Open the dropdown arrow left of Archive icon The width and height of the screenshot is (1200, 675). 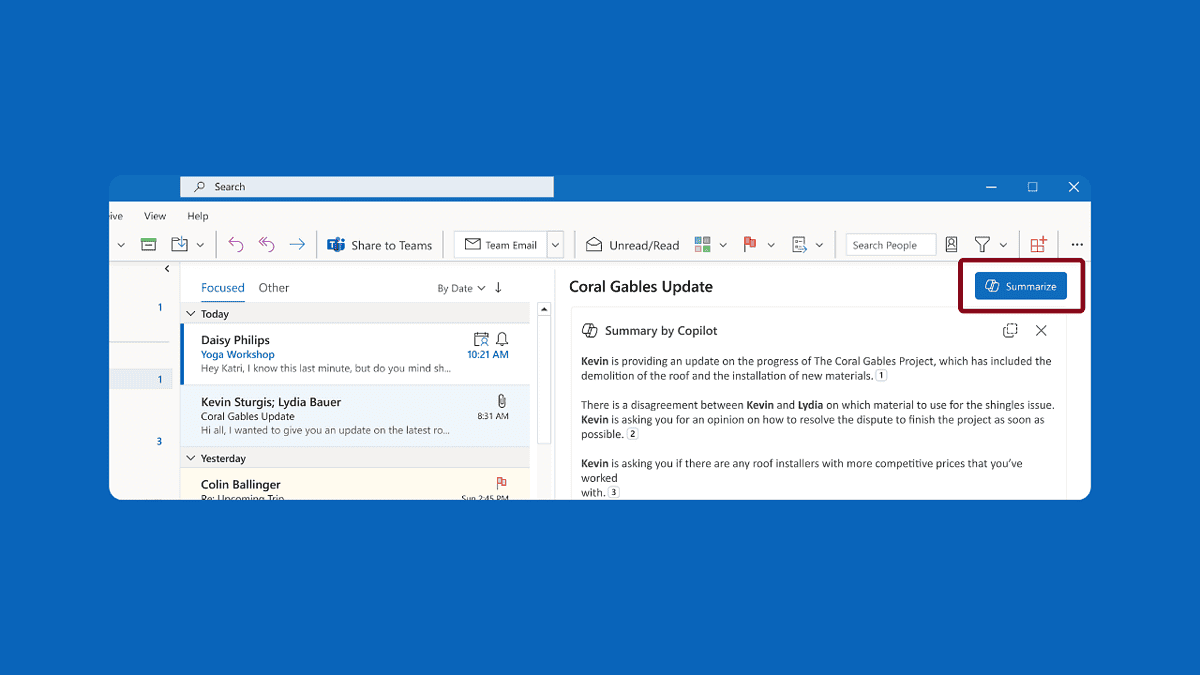click(121, 245)
